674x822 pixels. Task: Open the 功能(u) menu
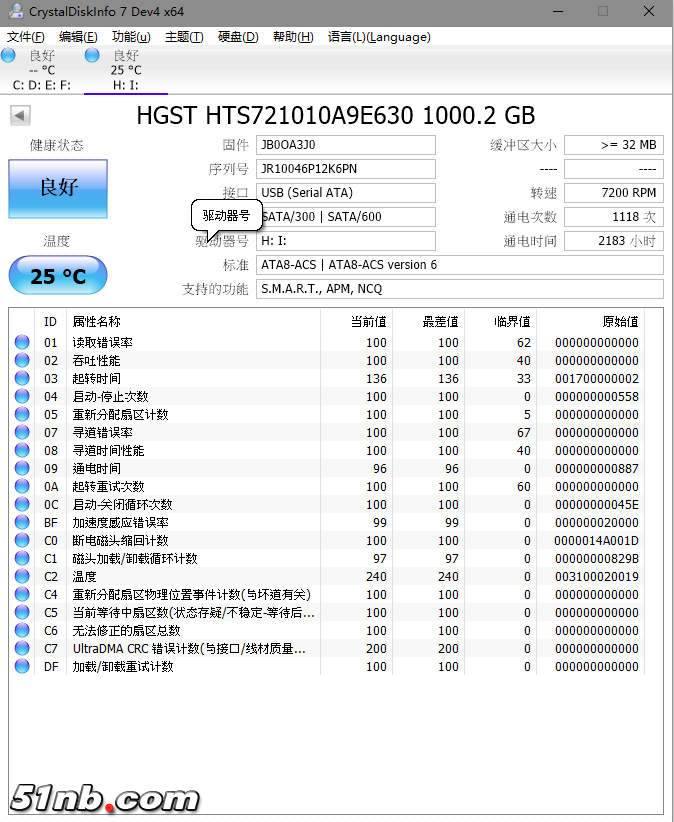pos(131,37)
